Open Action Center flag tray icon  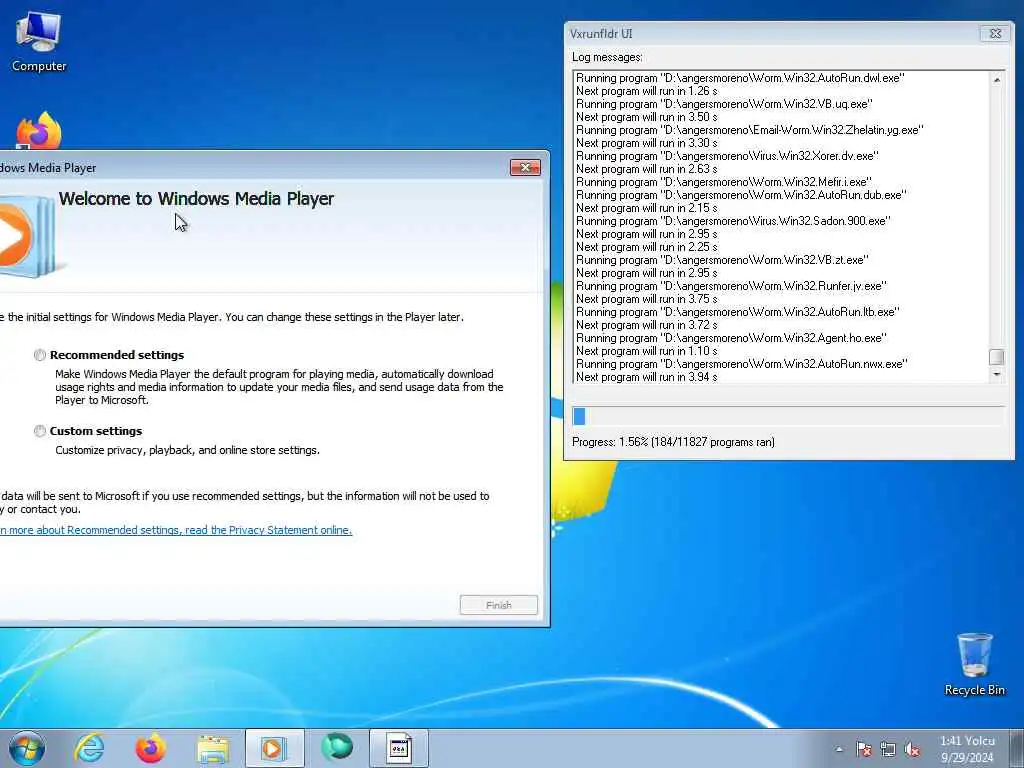pyautogui.click(x=864, y=750)
